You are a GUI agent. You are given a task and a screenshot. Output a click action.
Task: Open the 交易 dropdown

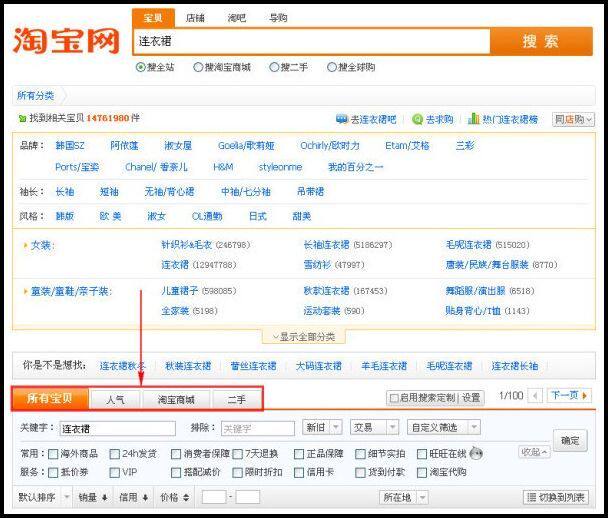(x=374, y=427)
